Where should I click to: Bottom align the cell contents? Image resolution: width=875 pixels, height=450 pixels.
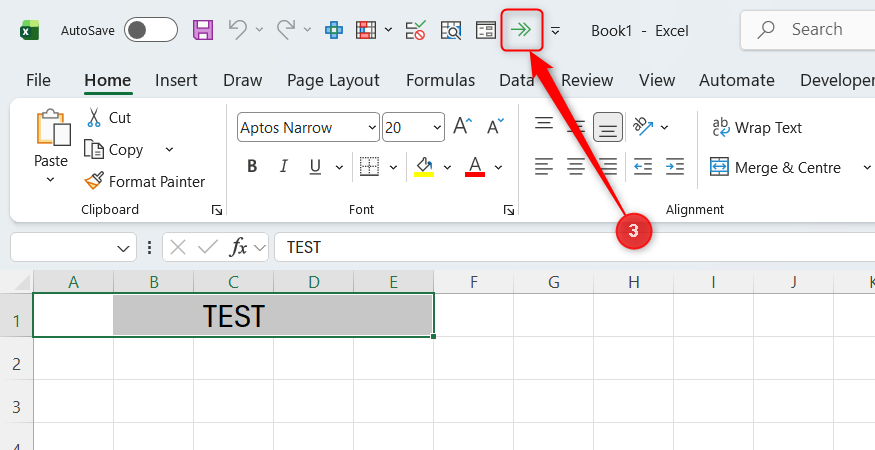[x=608, y=127]
